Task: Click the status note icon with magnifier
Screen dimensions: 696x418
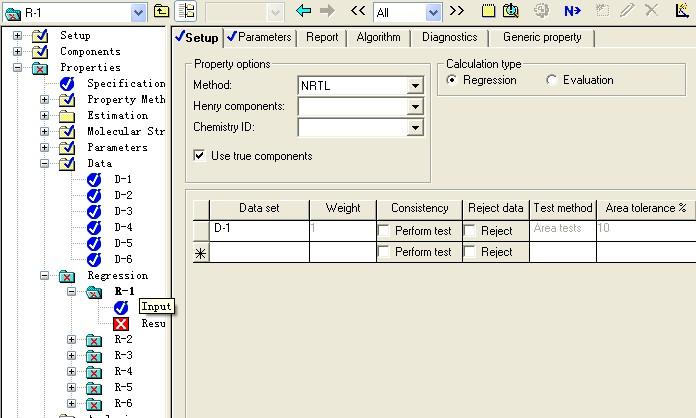Action: [510, 11]
